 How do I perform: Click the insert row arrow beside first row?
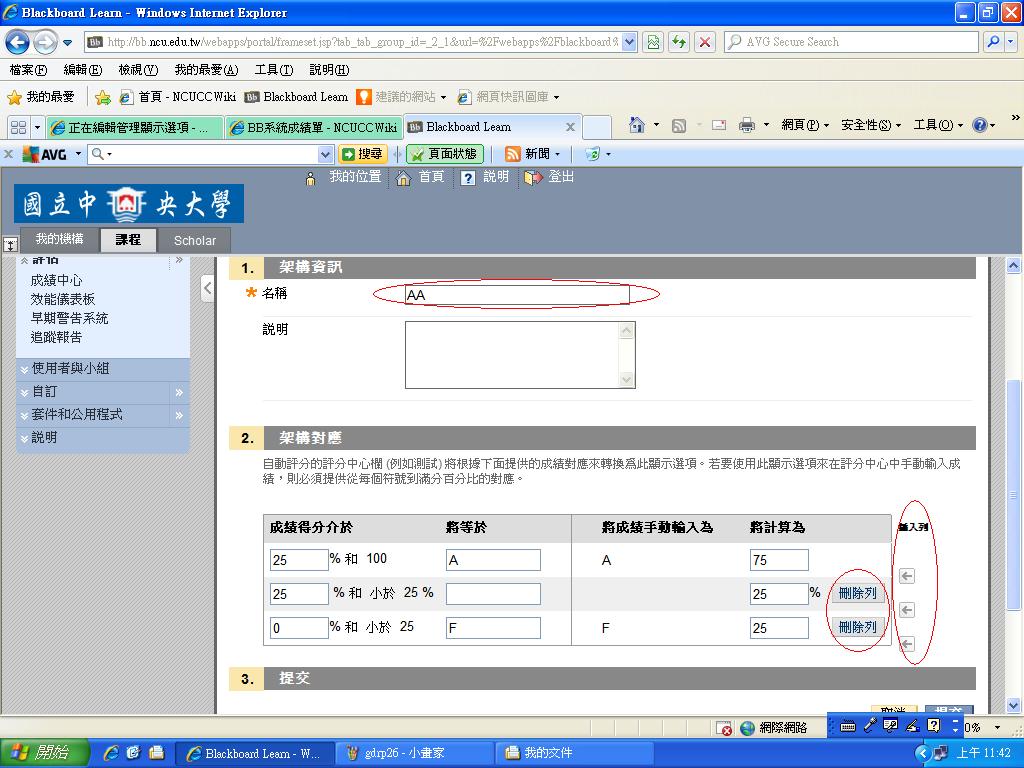coord(906,576)
